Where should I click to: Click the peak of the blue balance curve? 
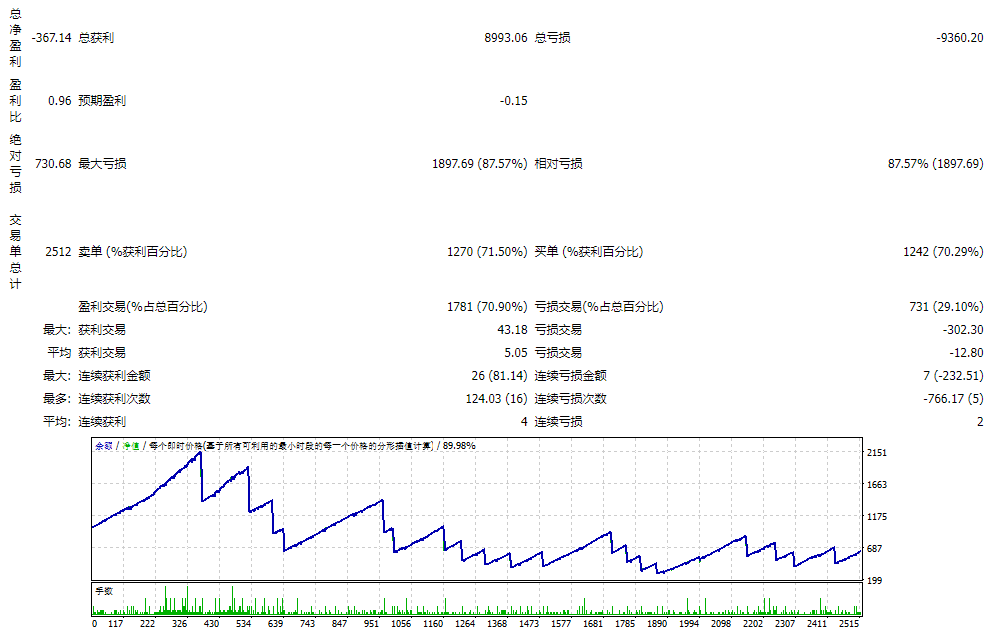pos(200,452)
